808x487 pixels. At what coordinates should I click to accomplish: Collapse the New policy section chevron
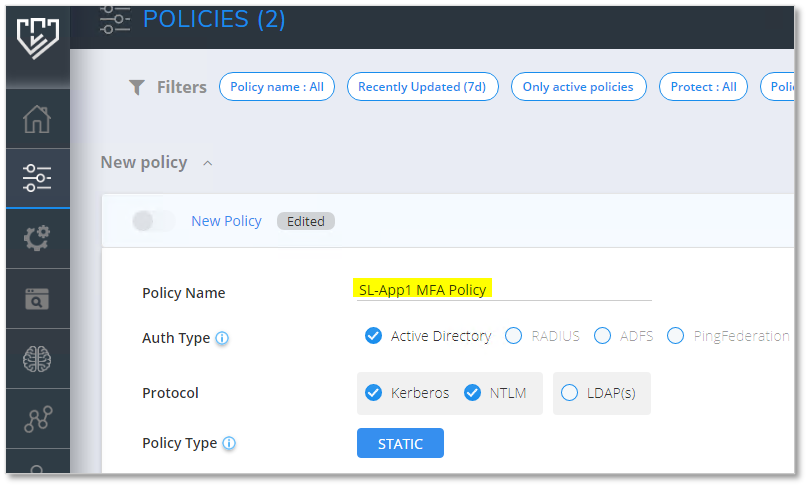click(207, 163)
